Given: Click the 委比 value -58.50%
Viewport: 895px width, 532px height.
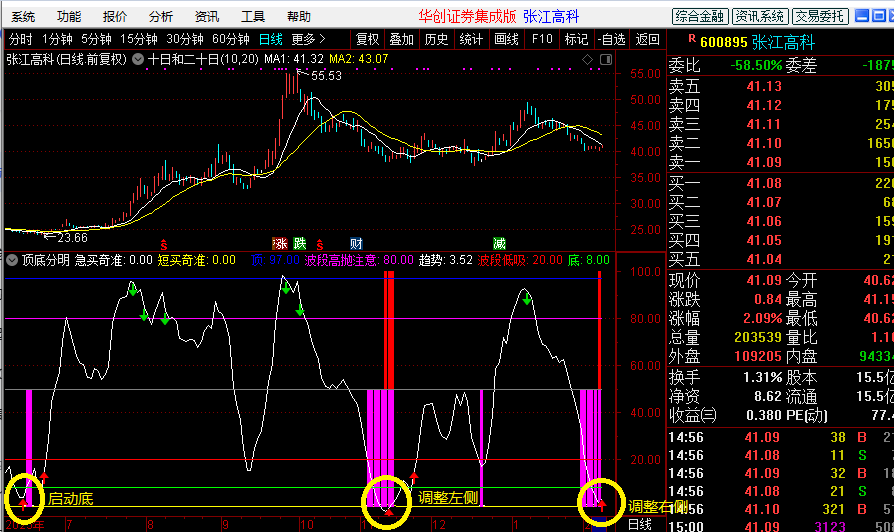Looking at the screenshot, I should tap(756, 65).
